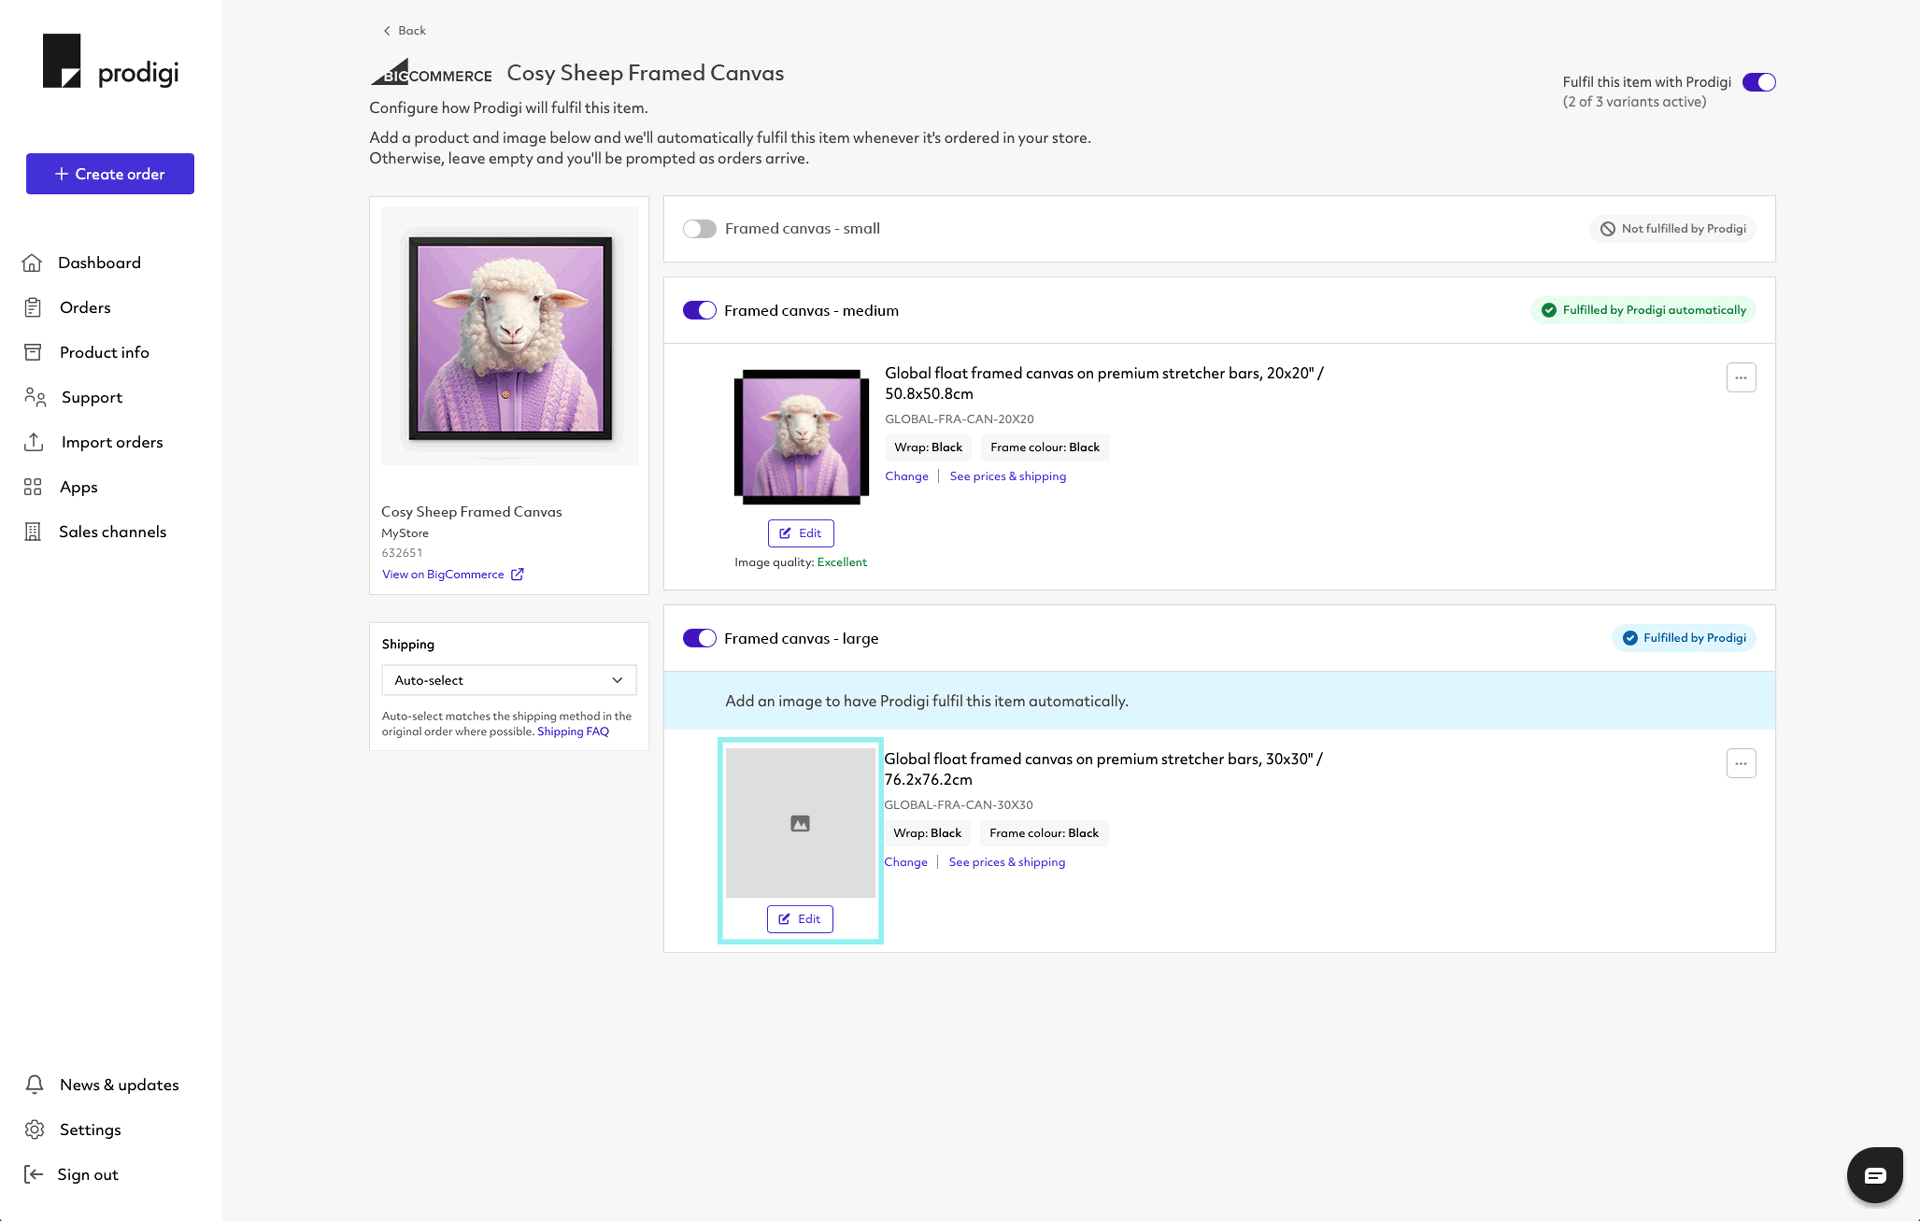Open the Settings menu item
Screen dimensions: 1920x1221
coord(88,1129)
